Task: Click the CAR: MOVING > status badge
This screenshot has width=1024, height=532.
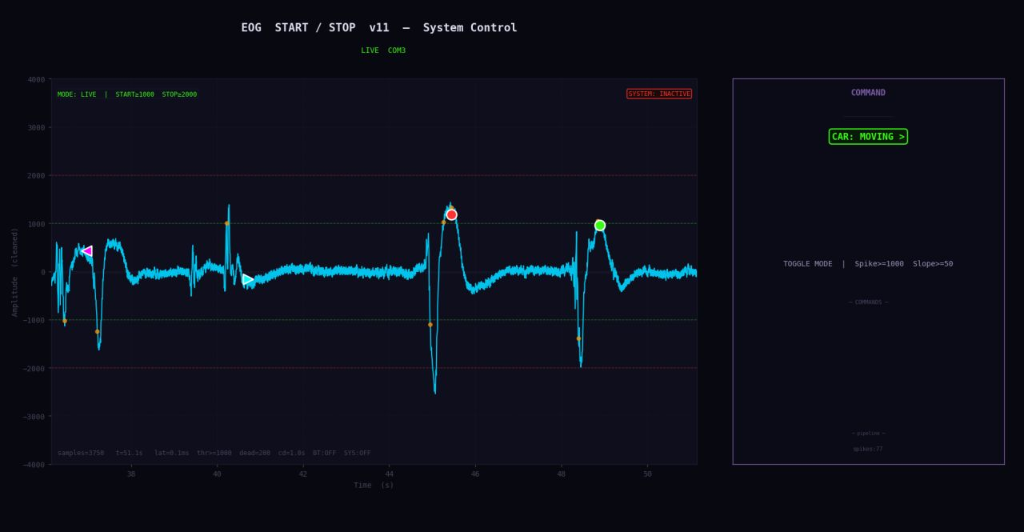Action: pyautogui.click(x=868, y=136)
